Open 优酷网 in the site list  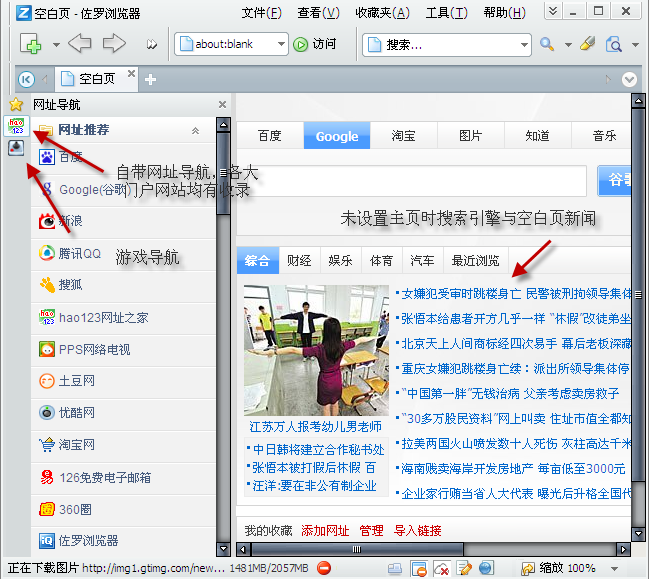(124, 413)
